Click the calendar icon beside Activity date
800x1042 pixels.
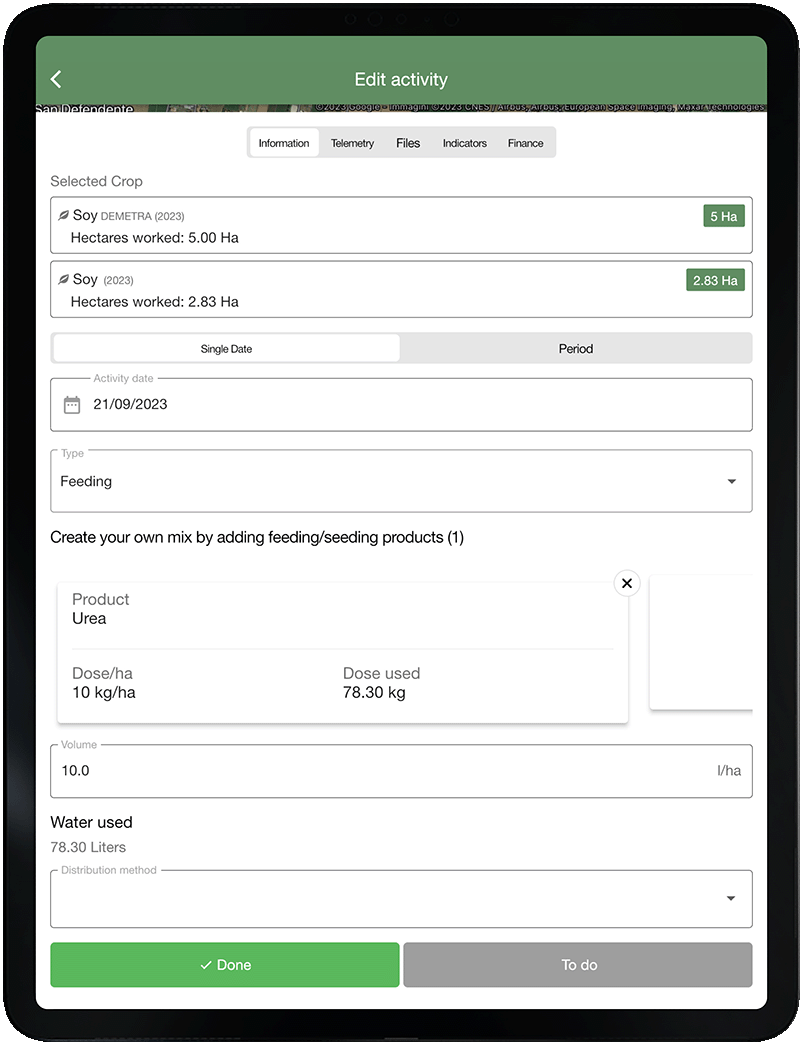click(70, 404)
